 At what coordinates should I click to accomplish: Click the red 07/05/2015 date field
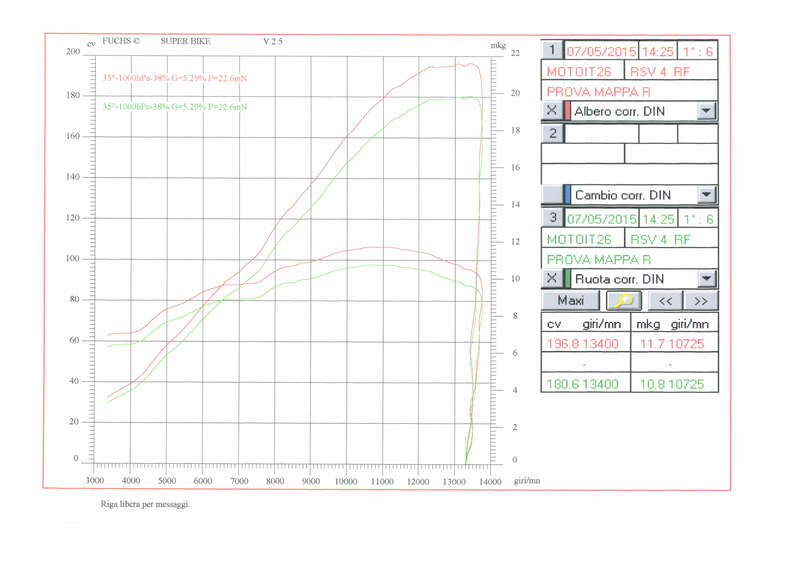point(601,50)
